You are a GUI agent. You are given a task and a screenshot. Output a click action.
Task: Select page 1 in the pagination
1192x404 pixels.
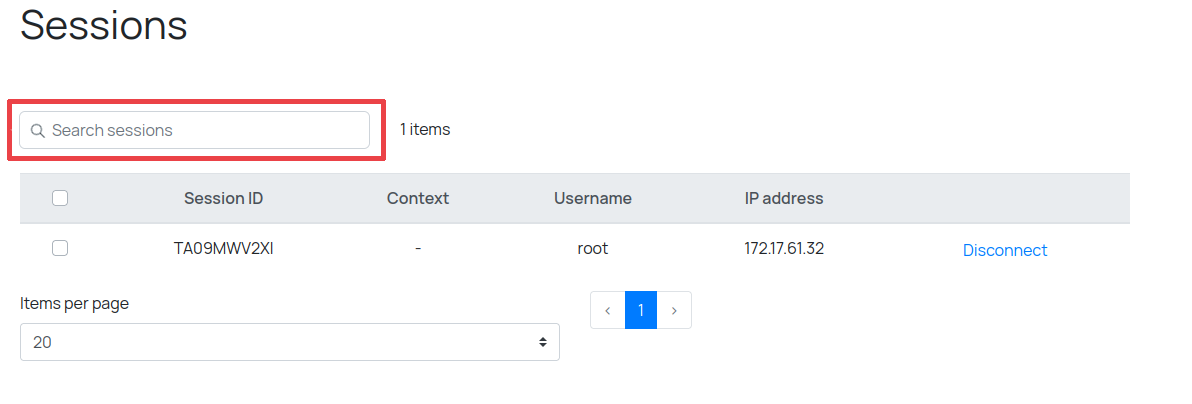pos(641,310)
